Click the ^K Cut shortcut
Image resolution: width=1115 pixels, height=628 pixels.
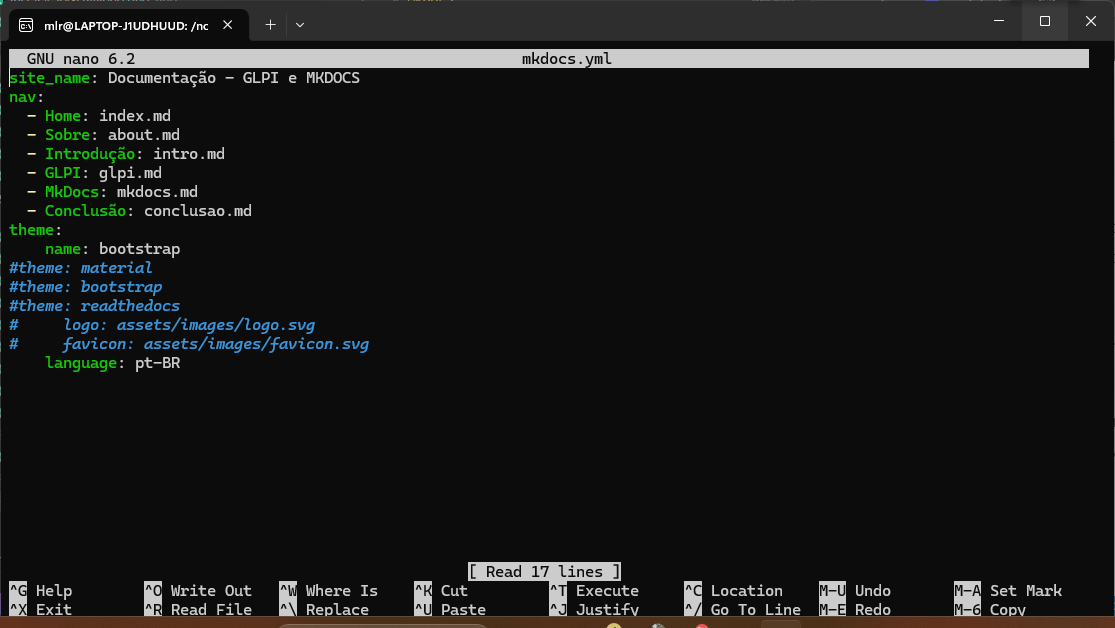(x=441, y=591)
